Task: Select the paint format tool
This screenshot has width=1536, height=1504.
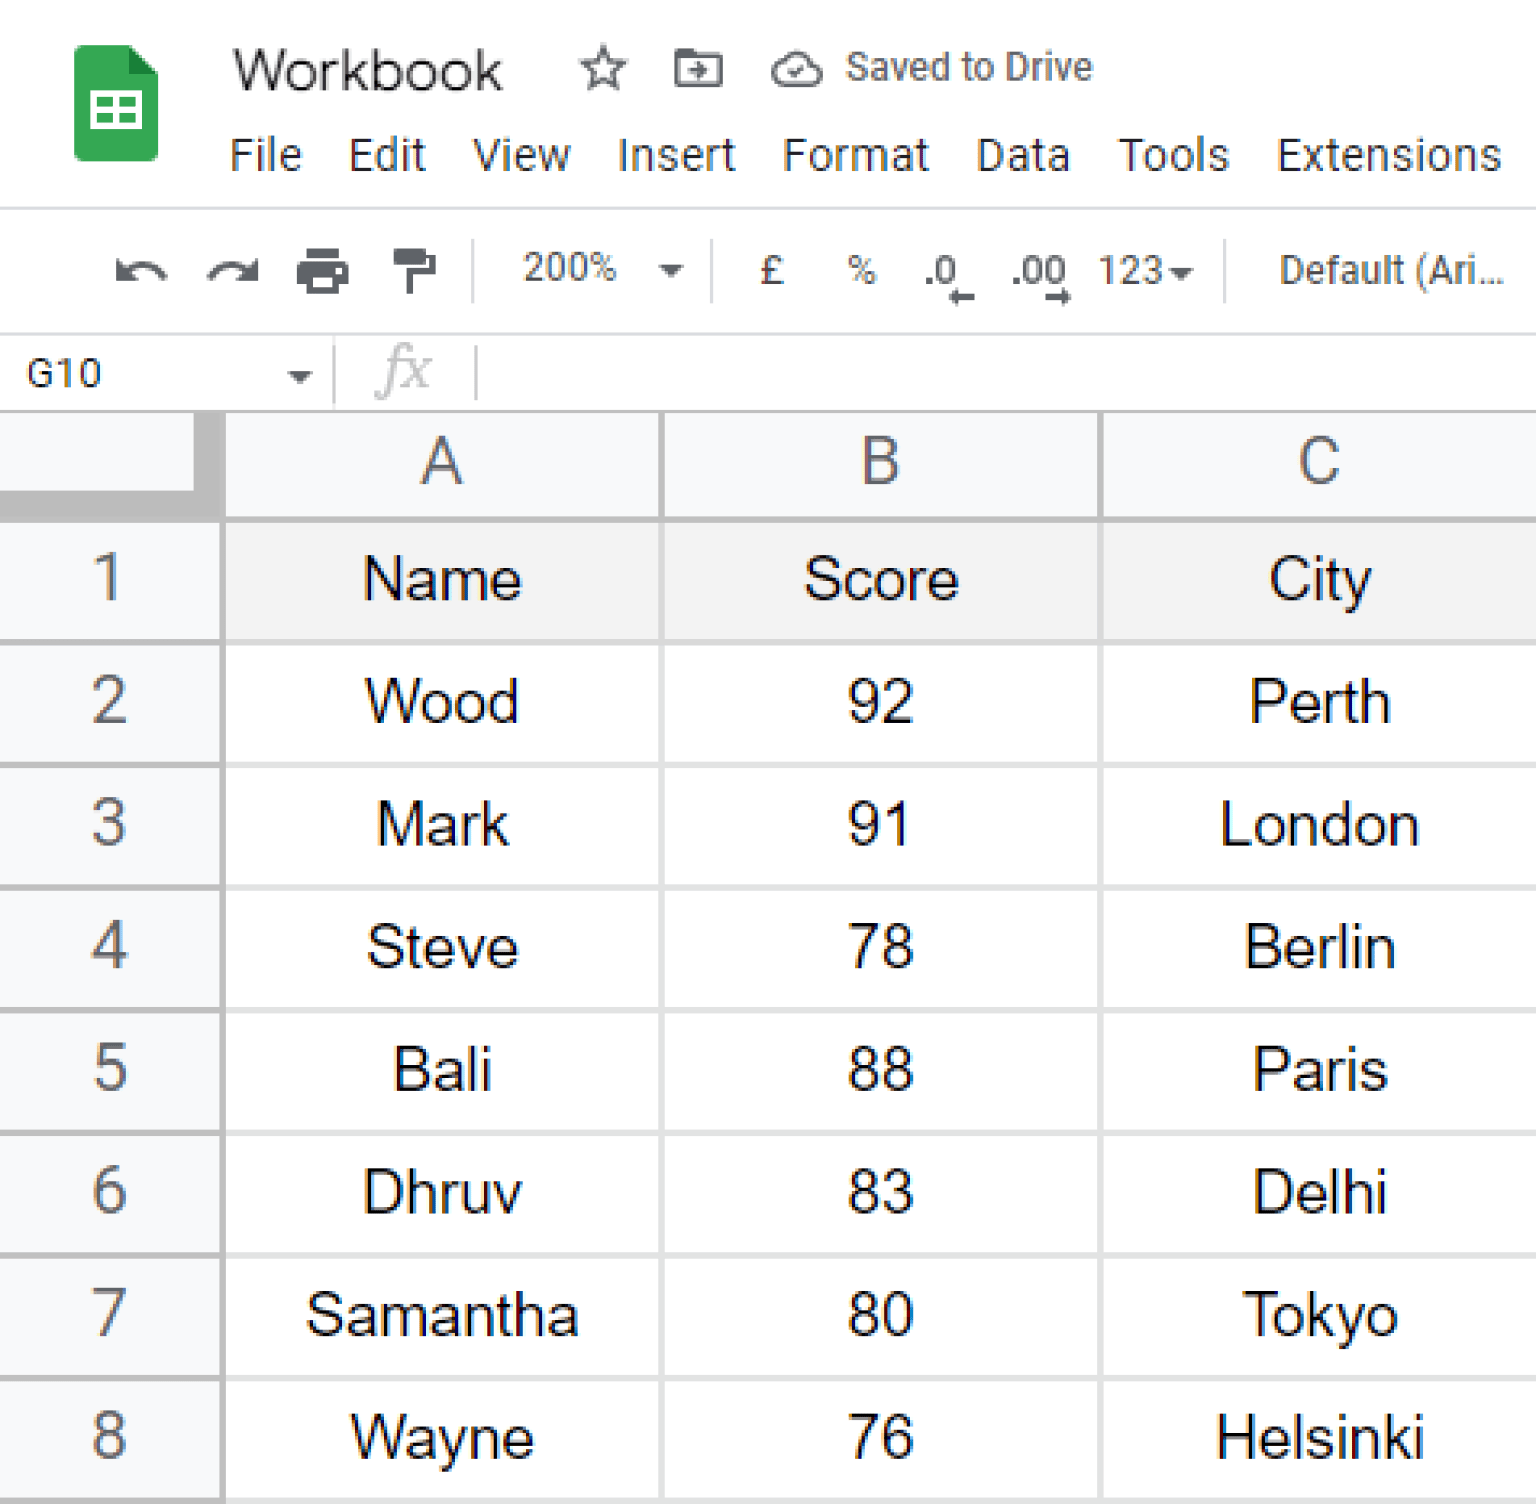Action: (x=414, y=270)
